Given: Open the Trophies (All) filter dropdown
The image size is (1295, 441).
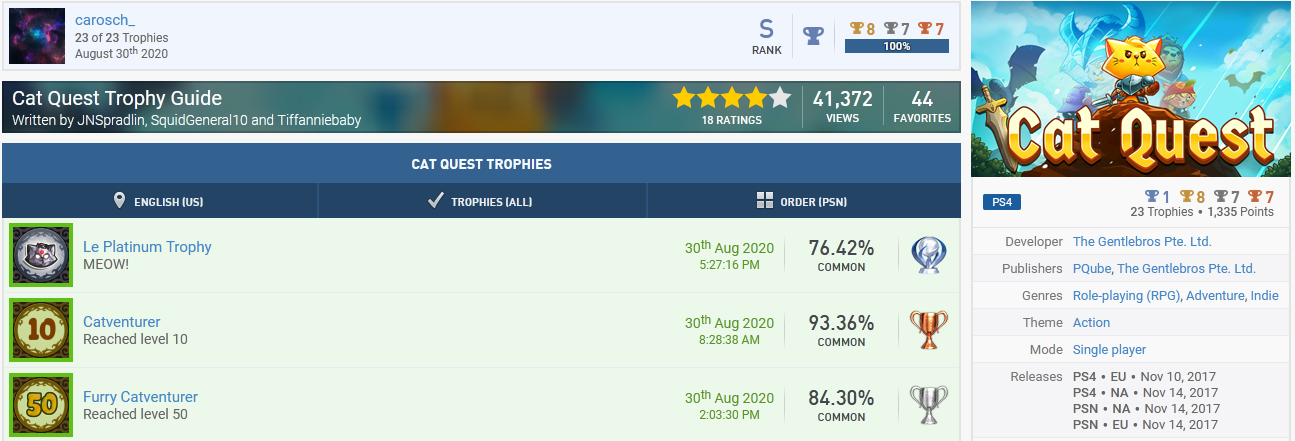Looking at the screenshot, I should (x=482, y=201).
